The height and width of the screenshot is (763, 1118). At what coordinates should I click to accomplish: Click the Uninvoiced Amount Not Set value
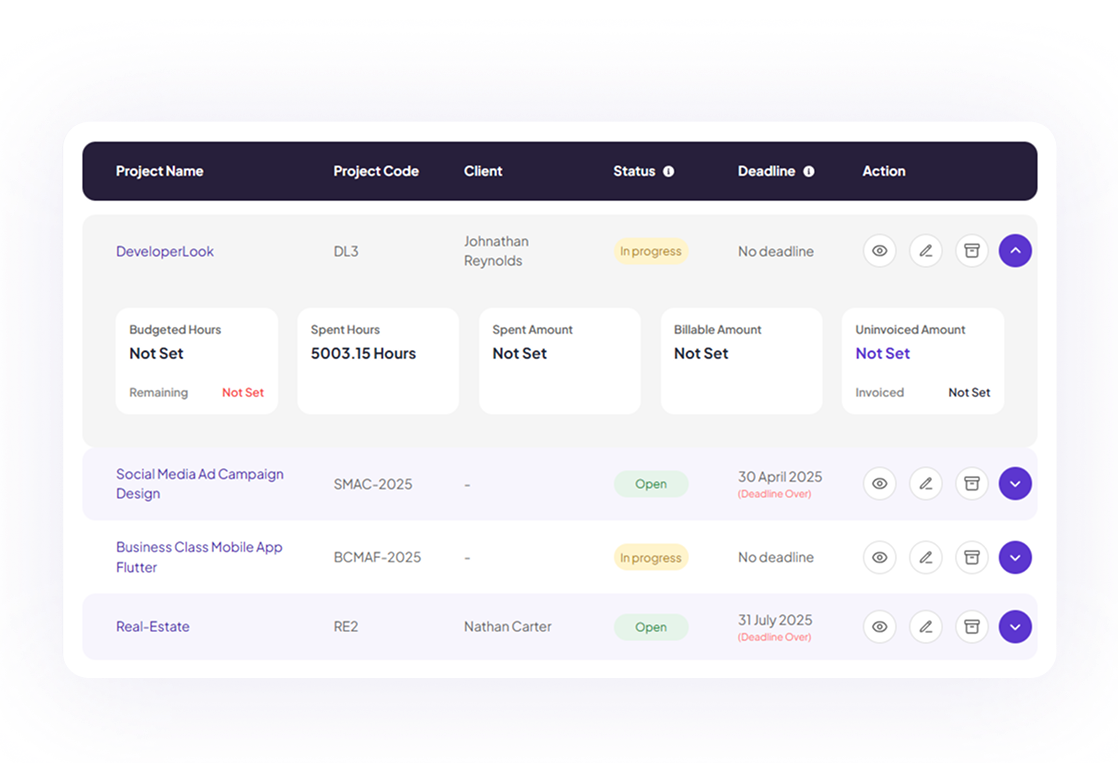882,353
